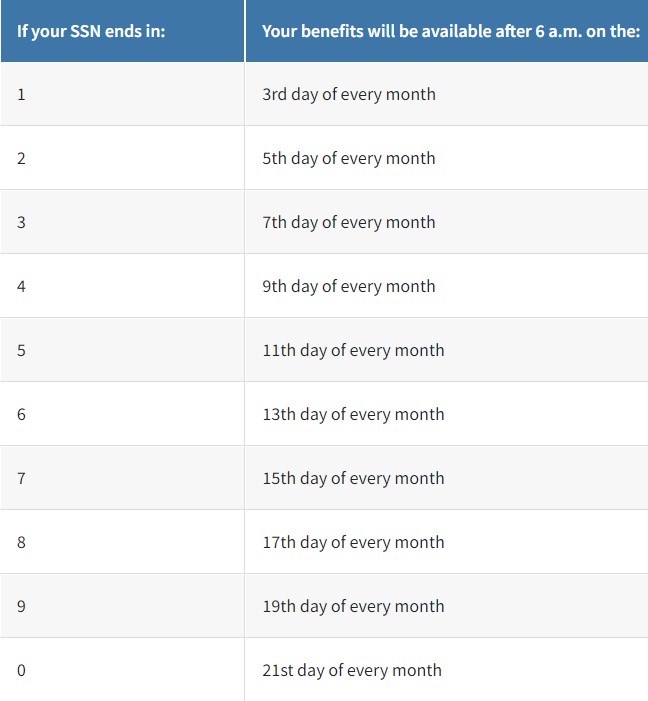Click the 'Your benefits will be available' header
Screen dimensions: 648x701
(447, 31)
